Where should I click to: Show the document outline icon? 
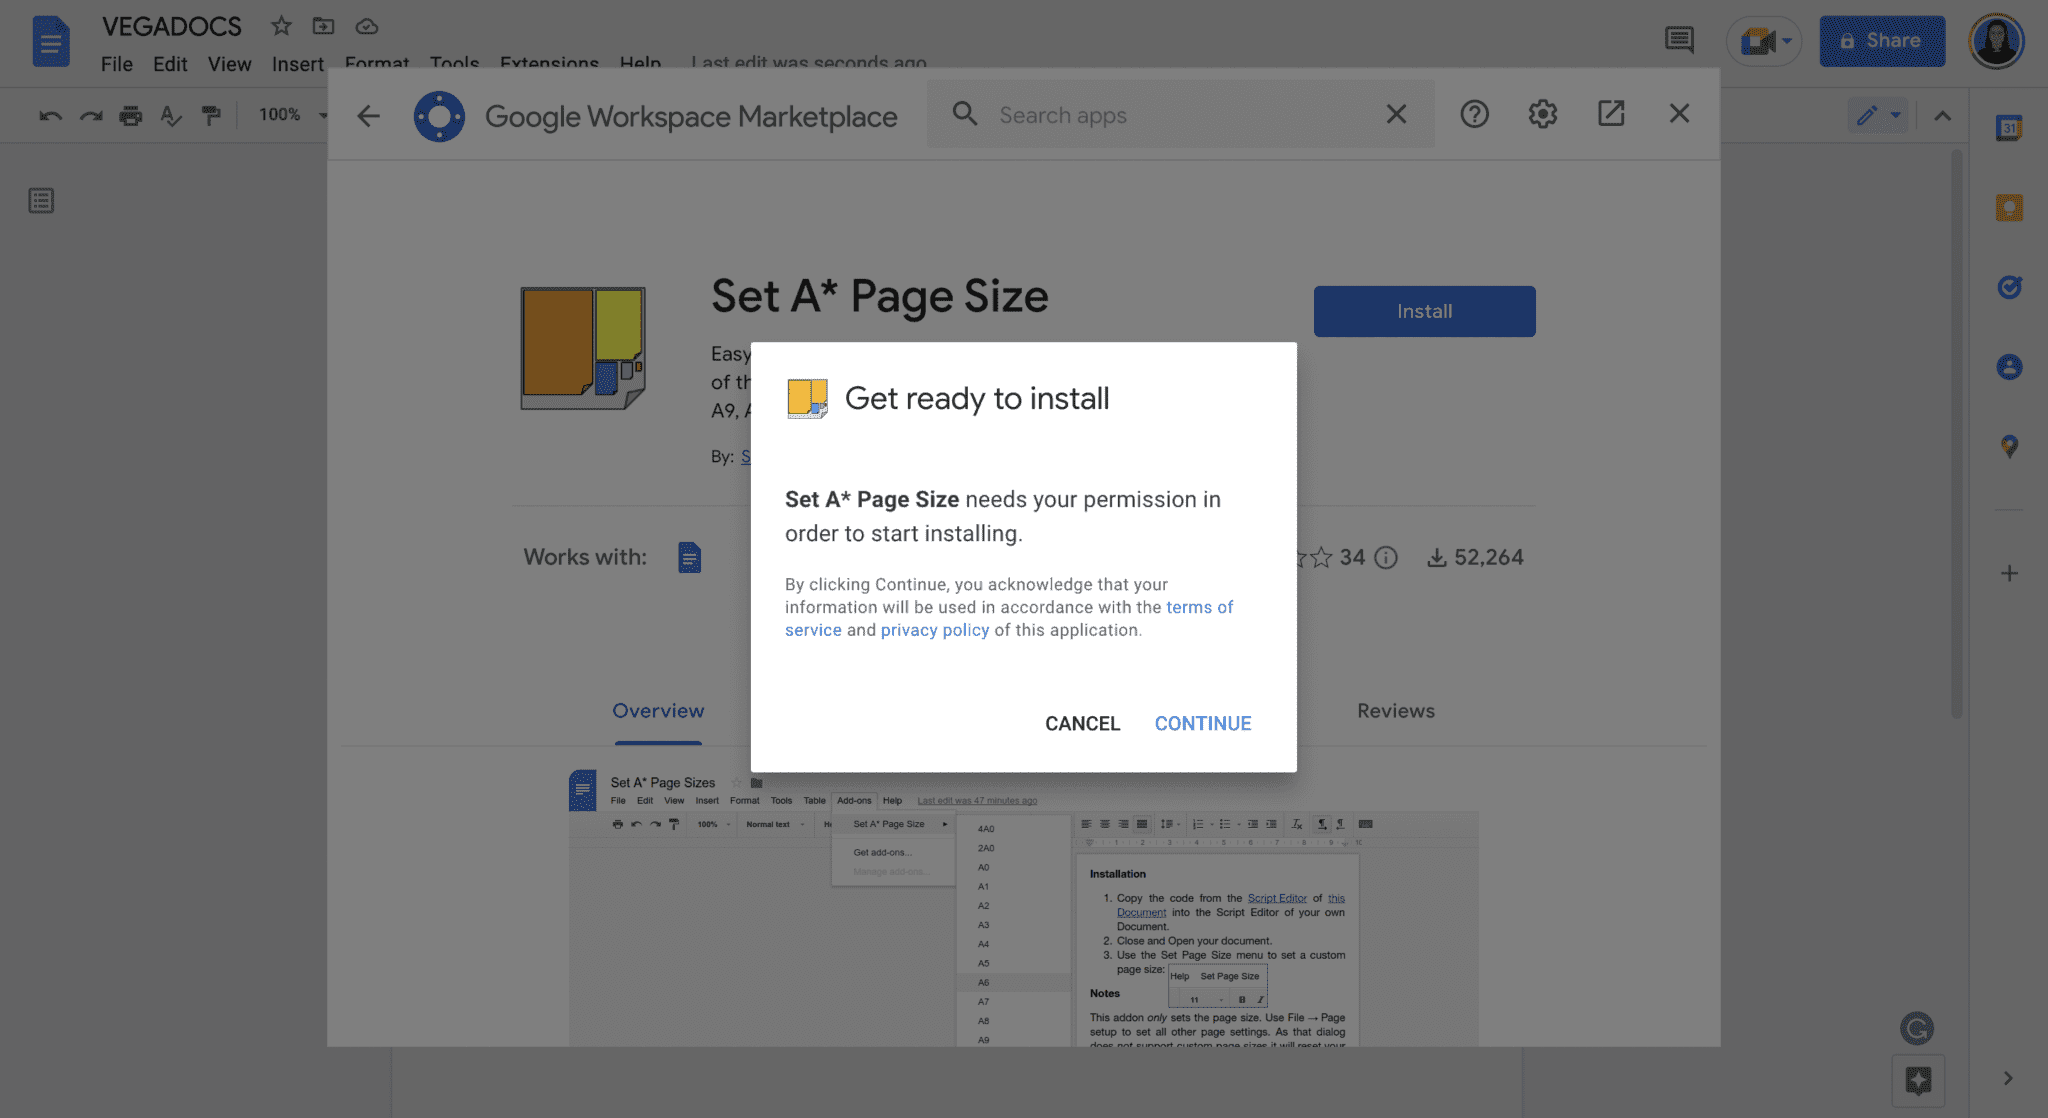[41, 201]
